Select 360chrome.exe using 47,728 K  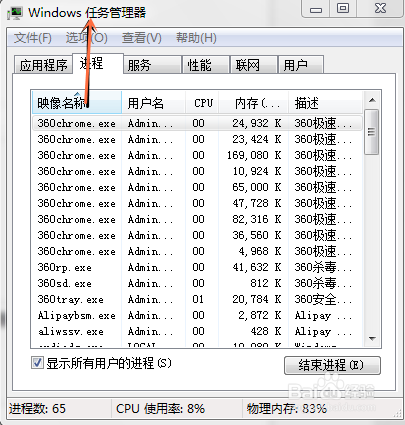click(197, 203)
